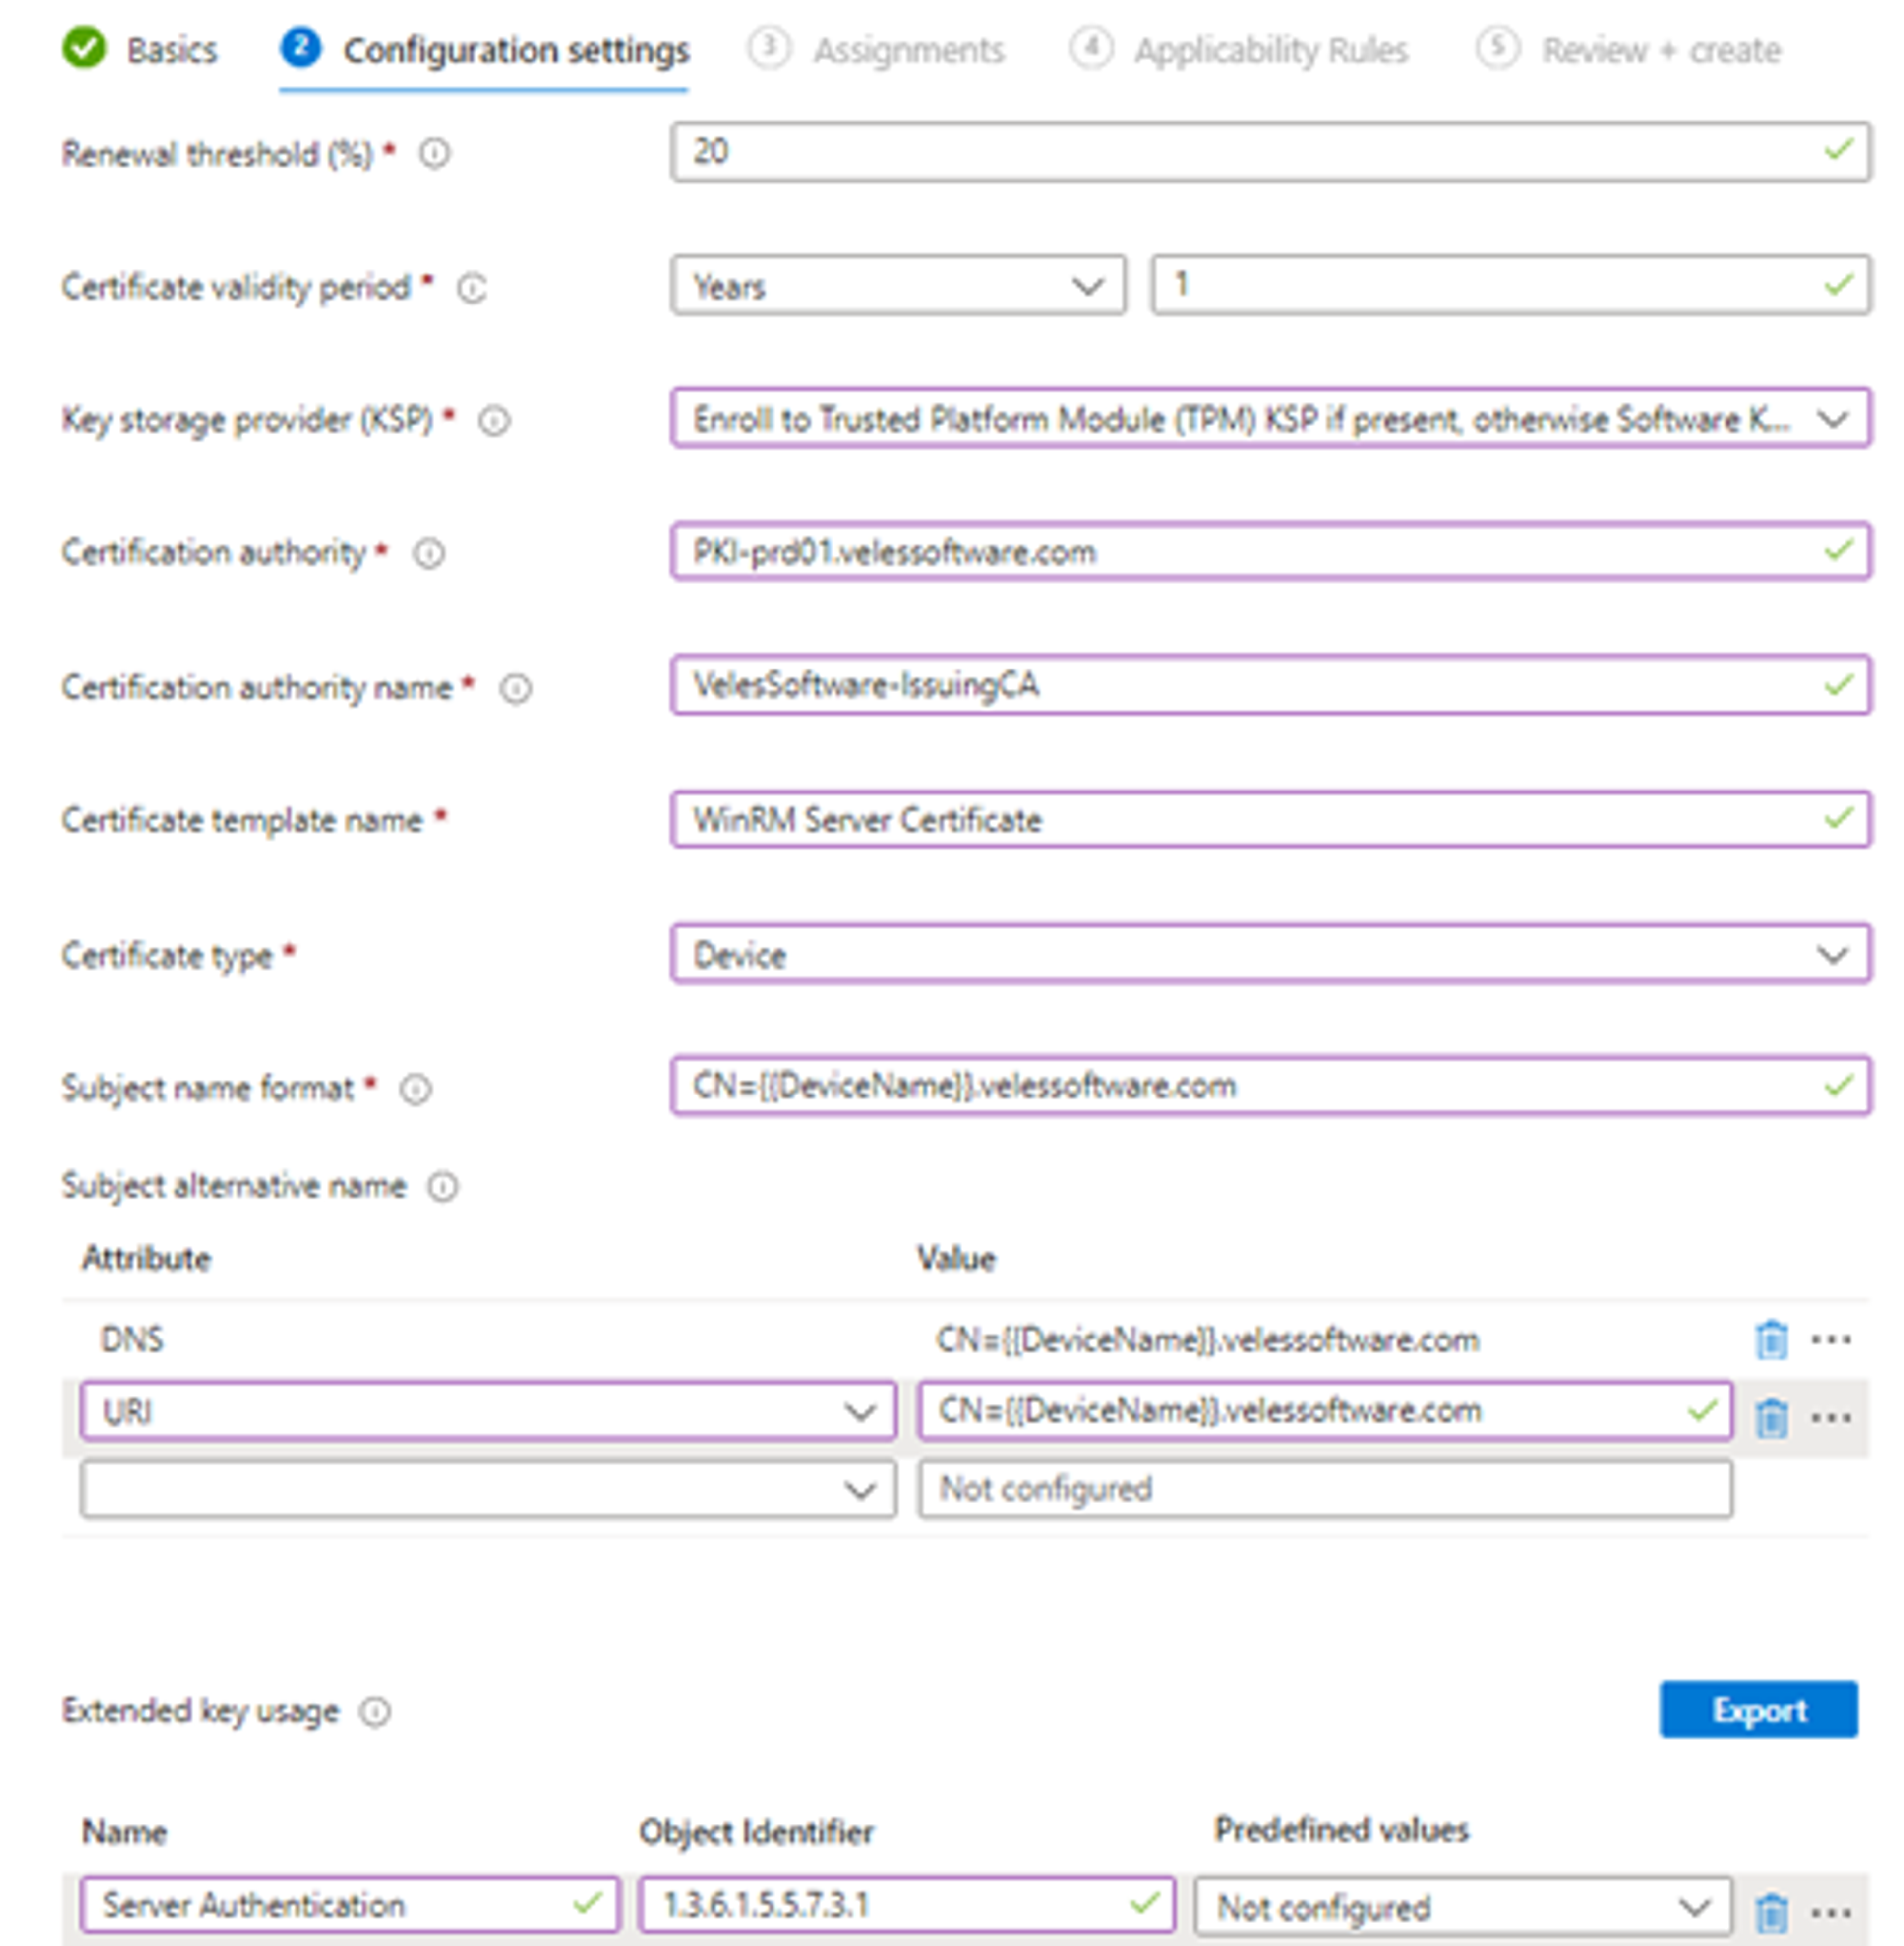Edit the Object Identifier 1.3.6.1.5.5.7.3.1 field
Viewport: 1904px width, 1946px height.
(907, 1904)
